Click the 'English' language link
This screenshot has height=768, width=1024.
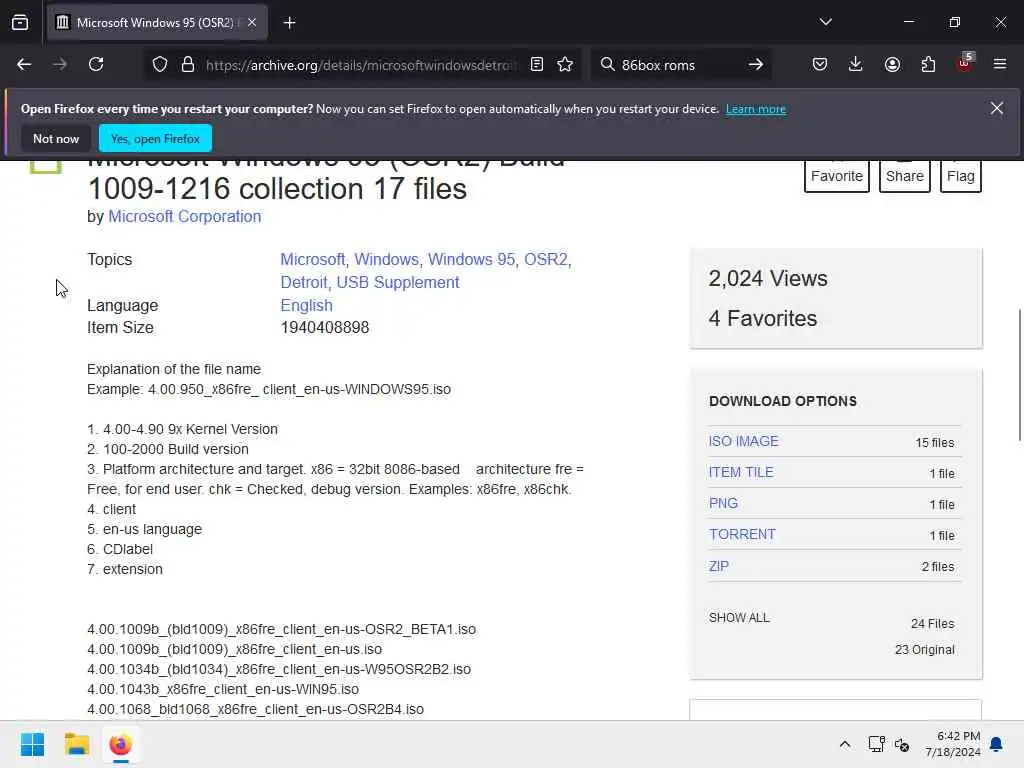click(x=306, y=305)
